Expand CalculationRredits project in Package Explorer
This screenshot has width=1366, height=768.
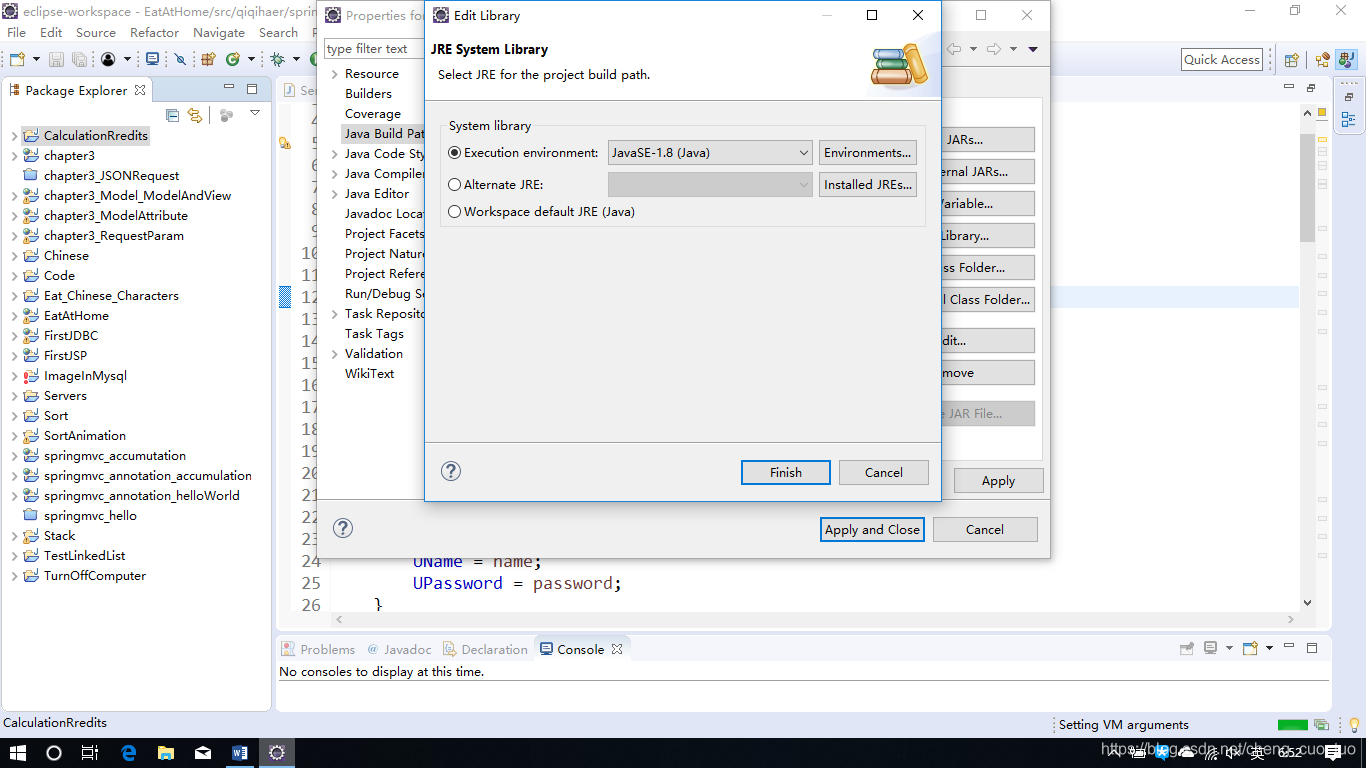pos(13,136)
